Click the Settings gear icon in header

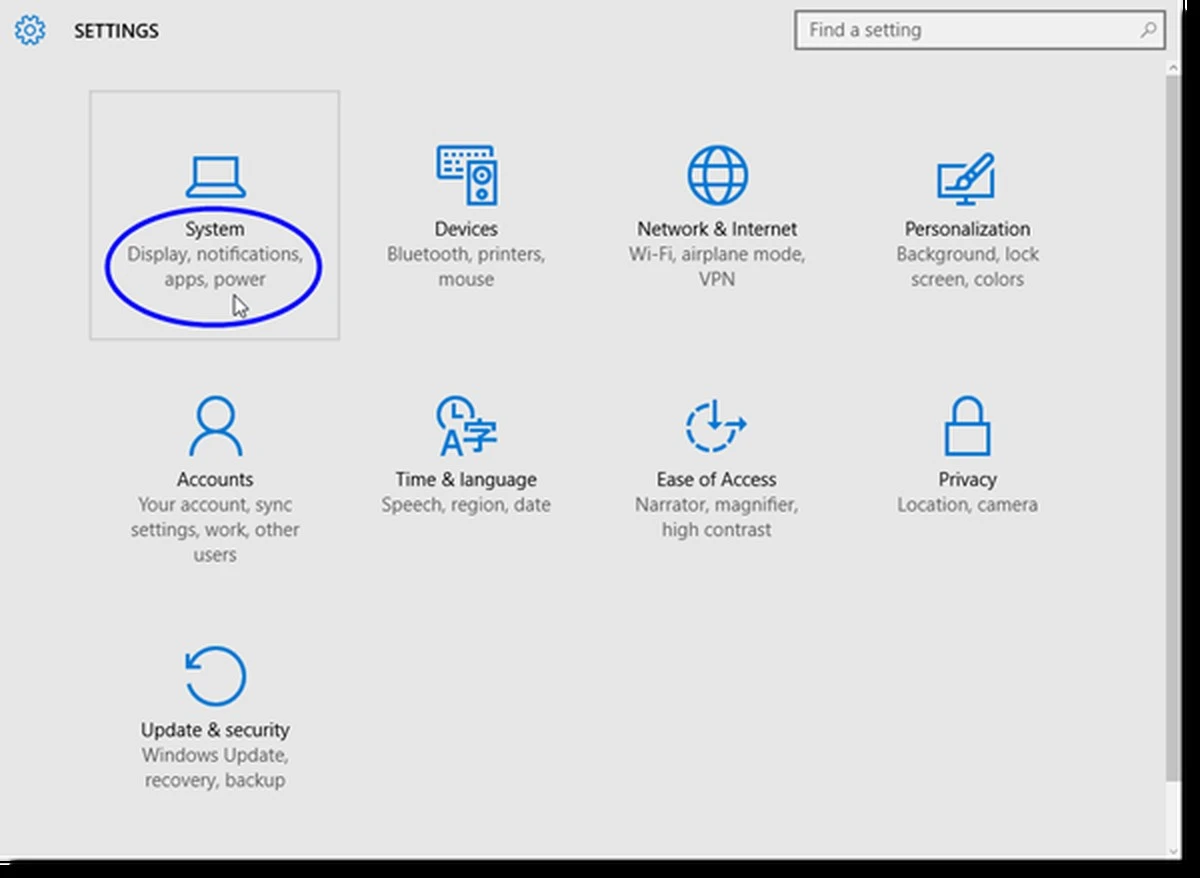[30, 31]
